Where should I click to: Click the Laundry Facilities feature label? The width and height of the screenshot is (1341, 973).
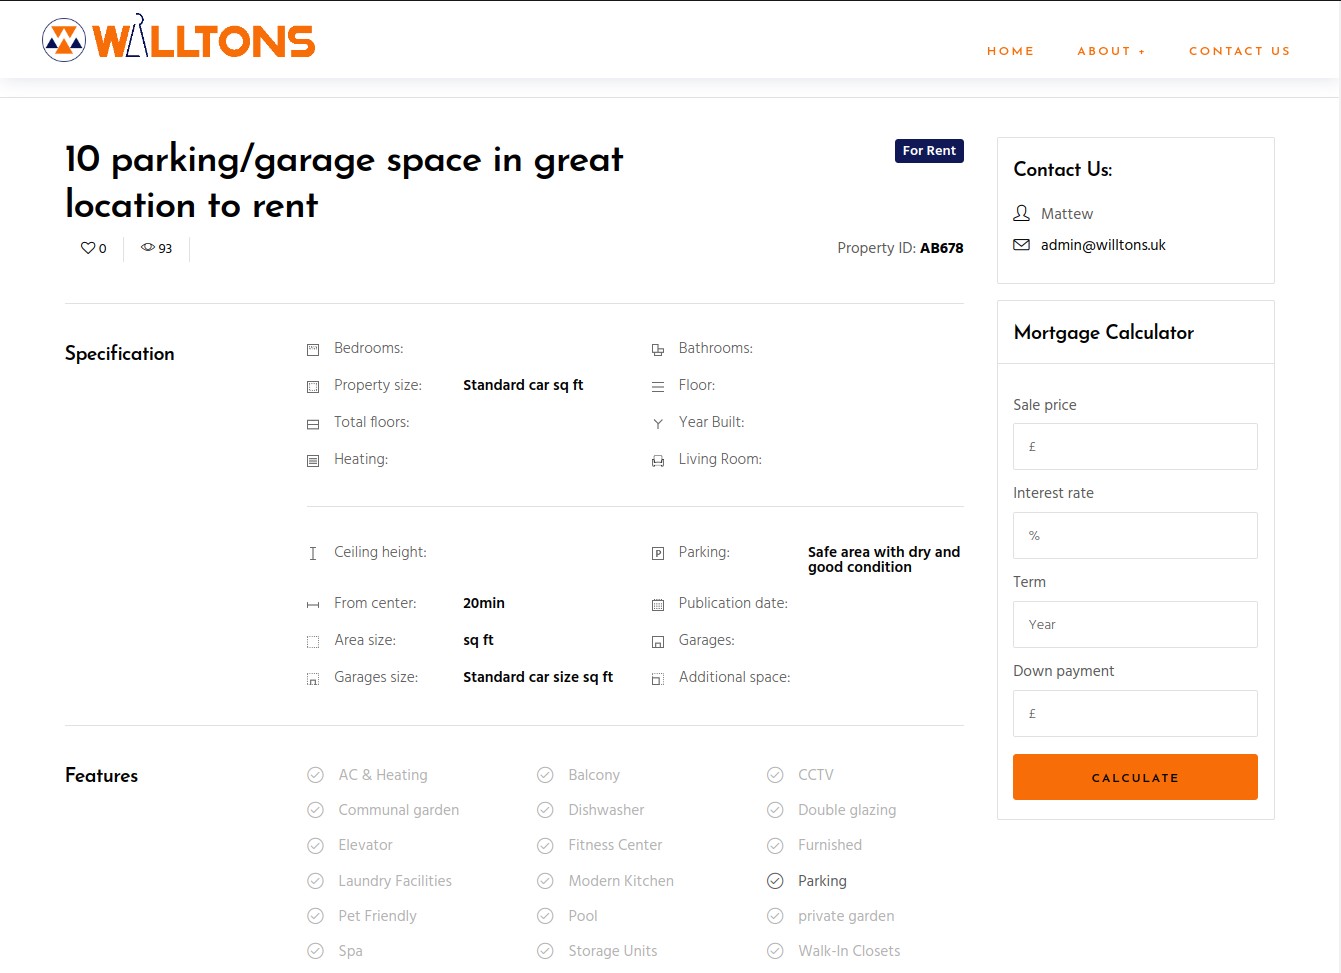(395, 881)
